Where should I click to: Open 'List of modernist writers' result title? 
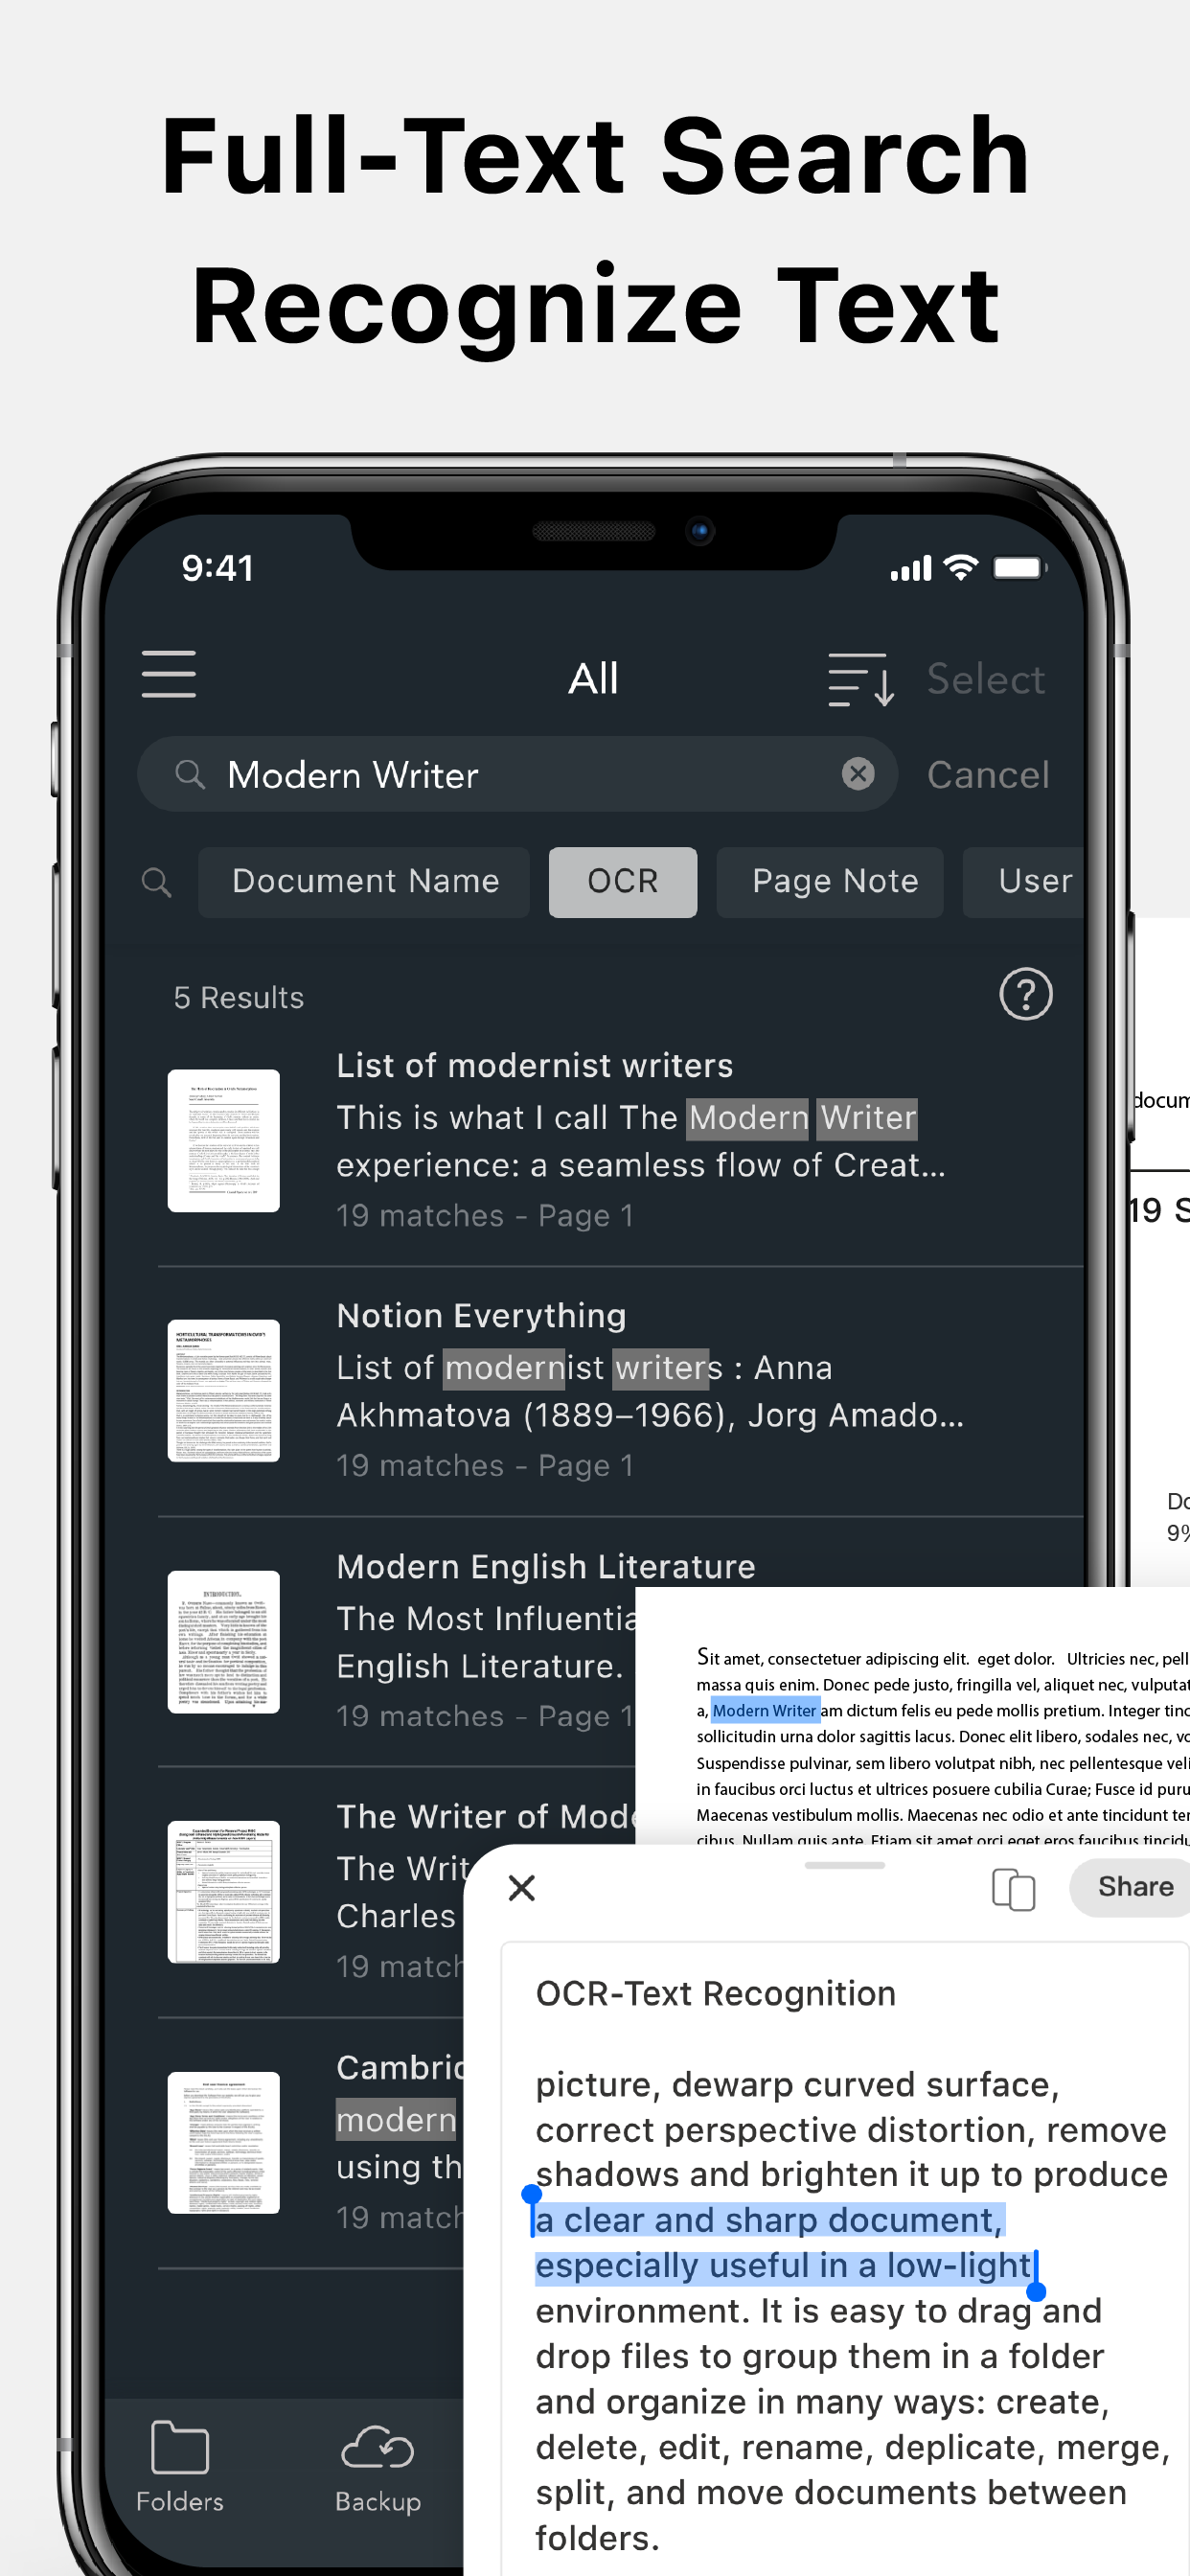click(x=535, y=1066)
